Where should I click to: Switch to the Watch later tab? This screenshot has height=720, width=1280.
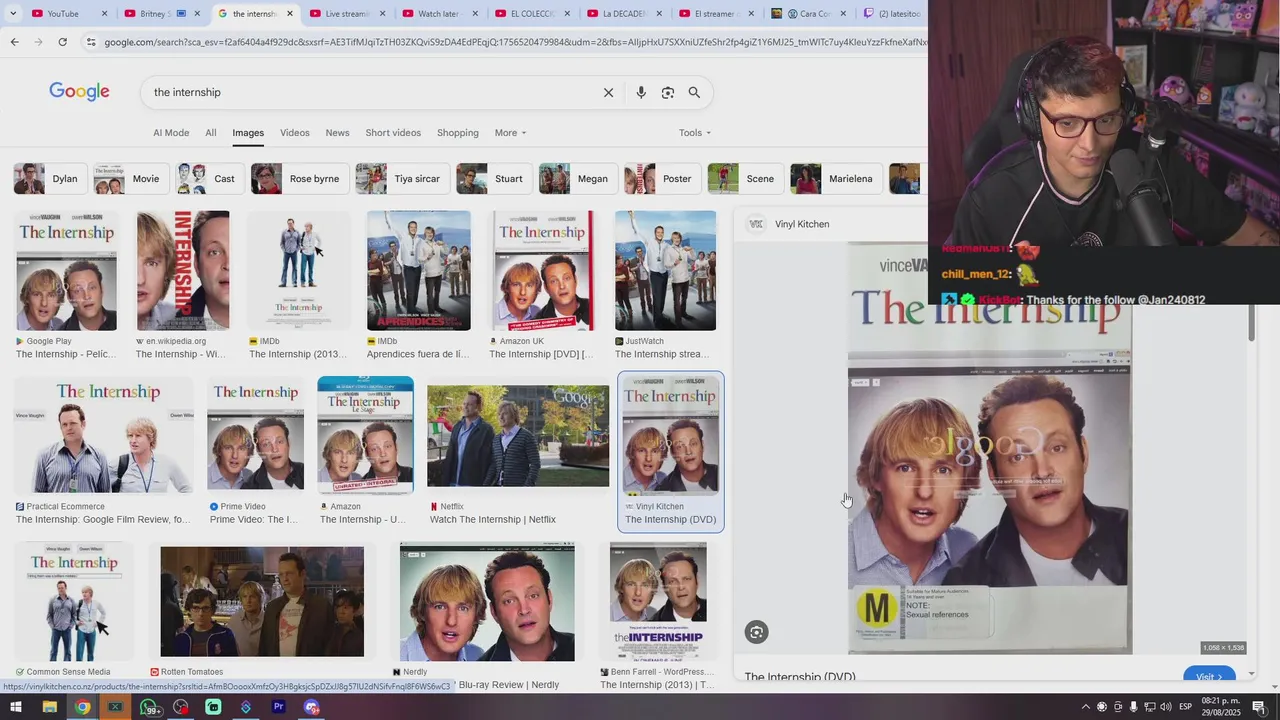(438, 14)
